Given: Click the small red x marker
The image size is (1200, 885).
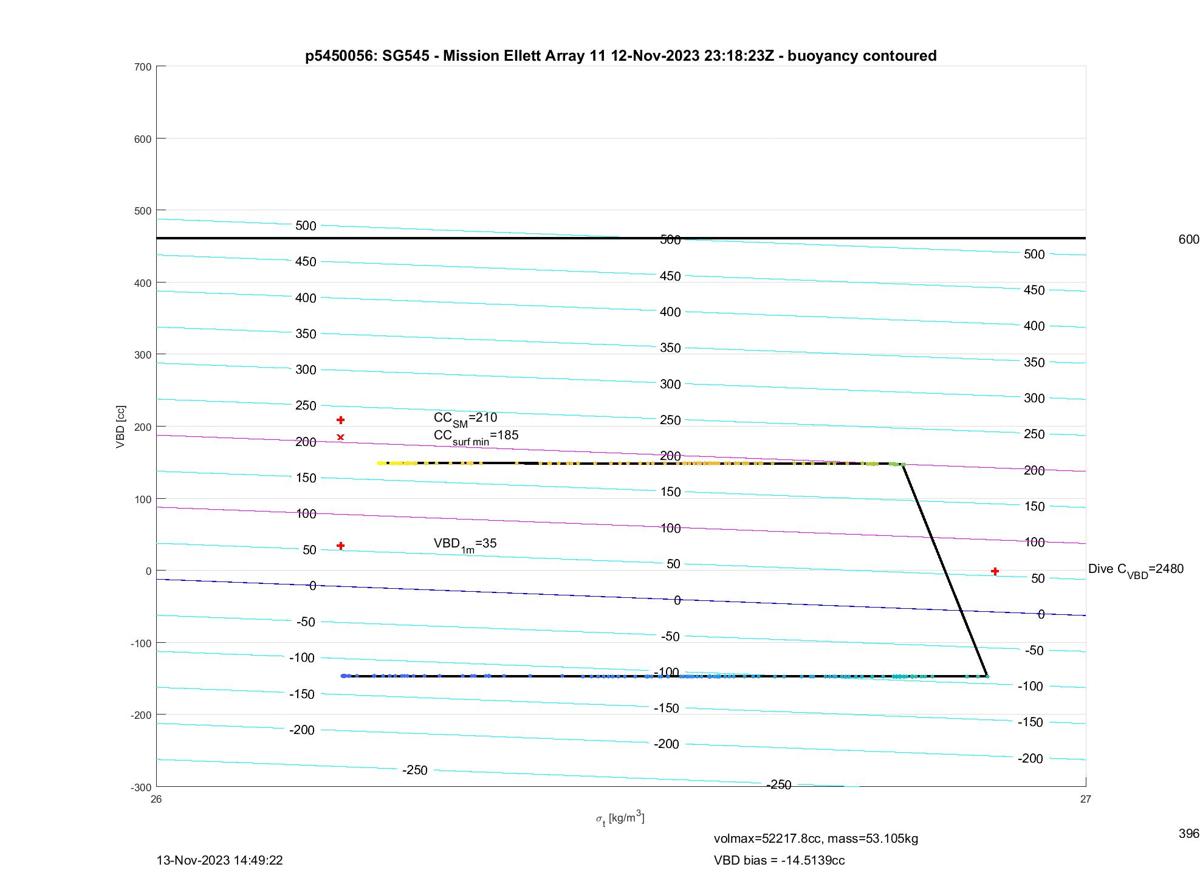Looking at the screenshot, I should tap(340, 437).
